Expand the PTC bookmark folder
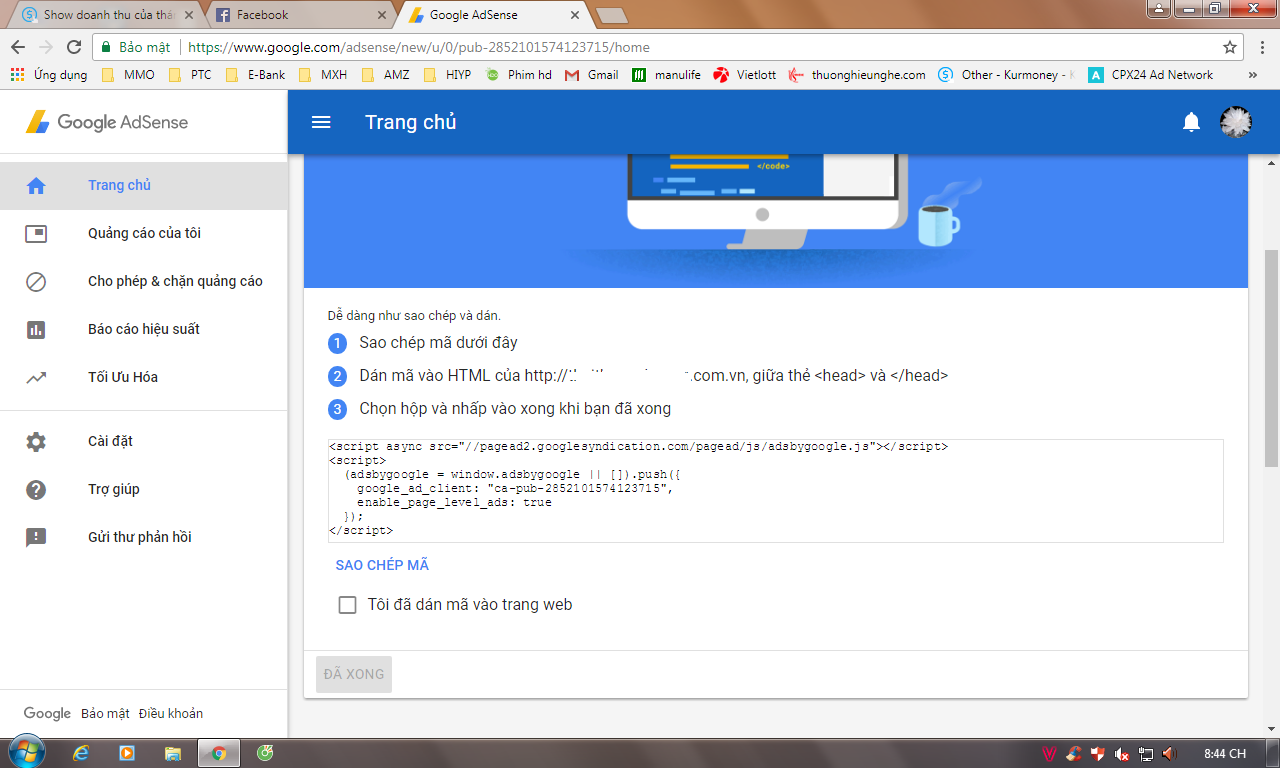1280x768 pixels. (190, 75)
